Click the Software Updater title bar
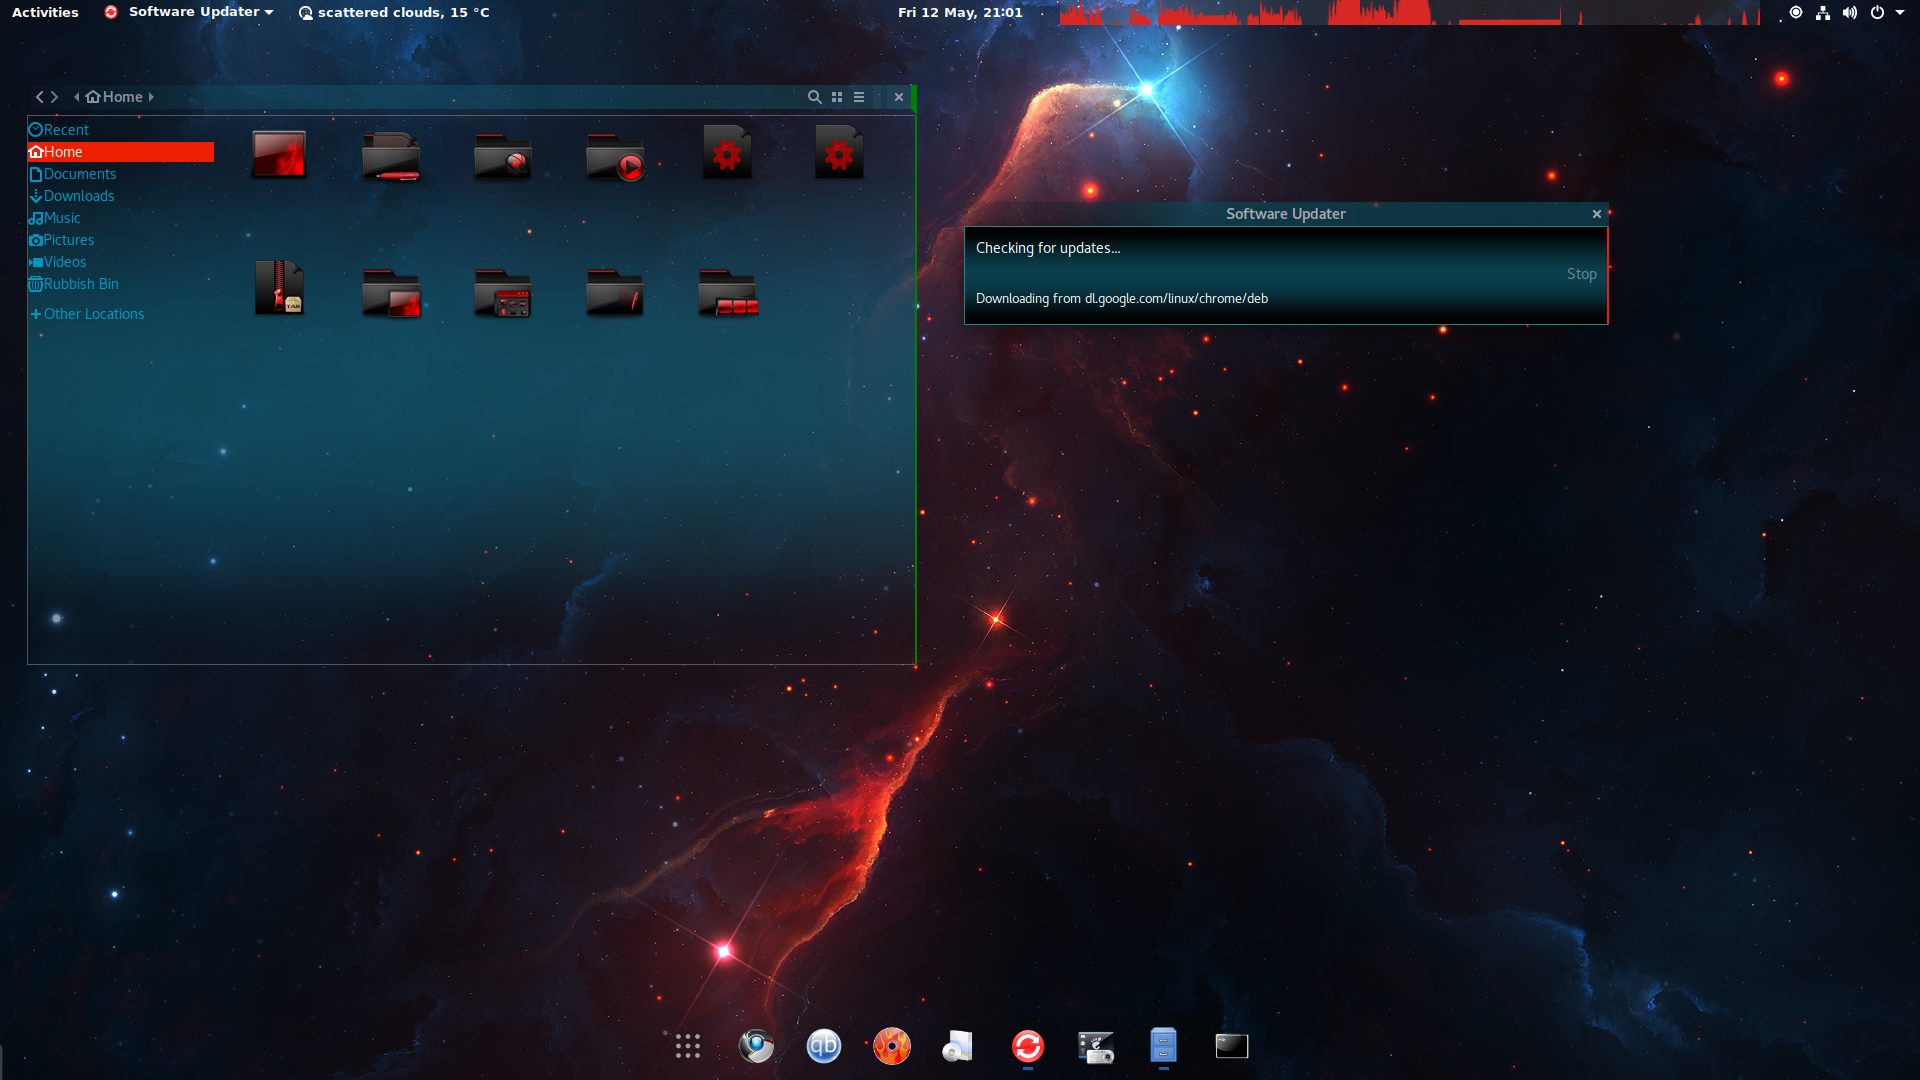 coord(1285,214)
